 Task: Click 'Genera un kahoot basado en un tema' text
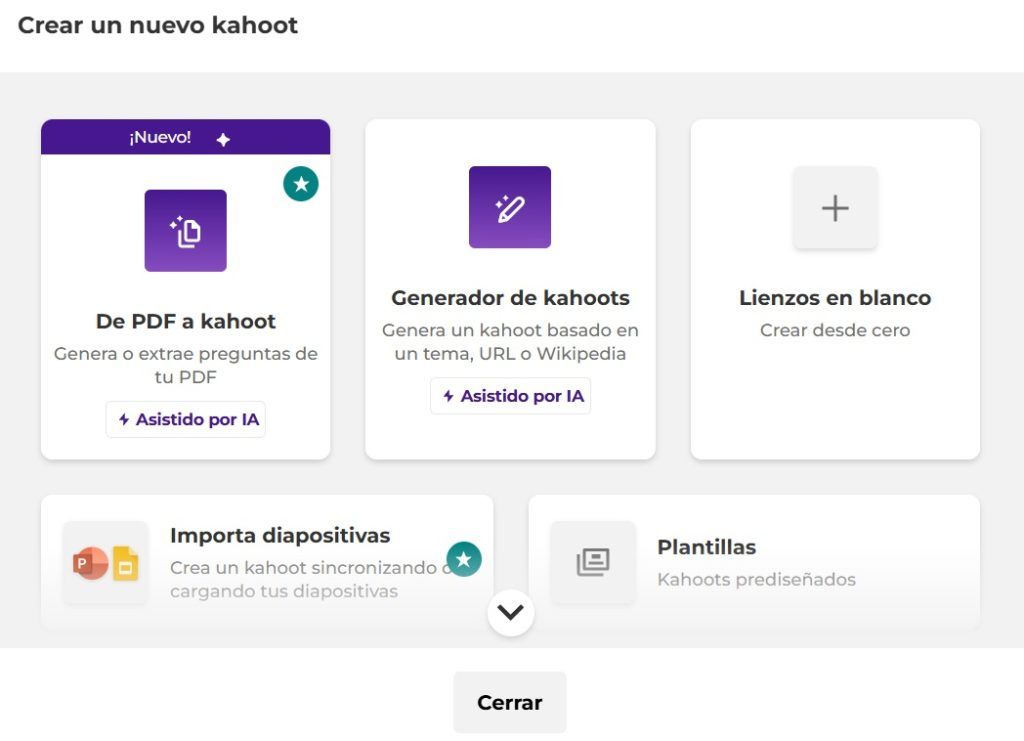point(511,341)
